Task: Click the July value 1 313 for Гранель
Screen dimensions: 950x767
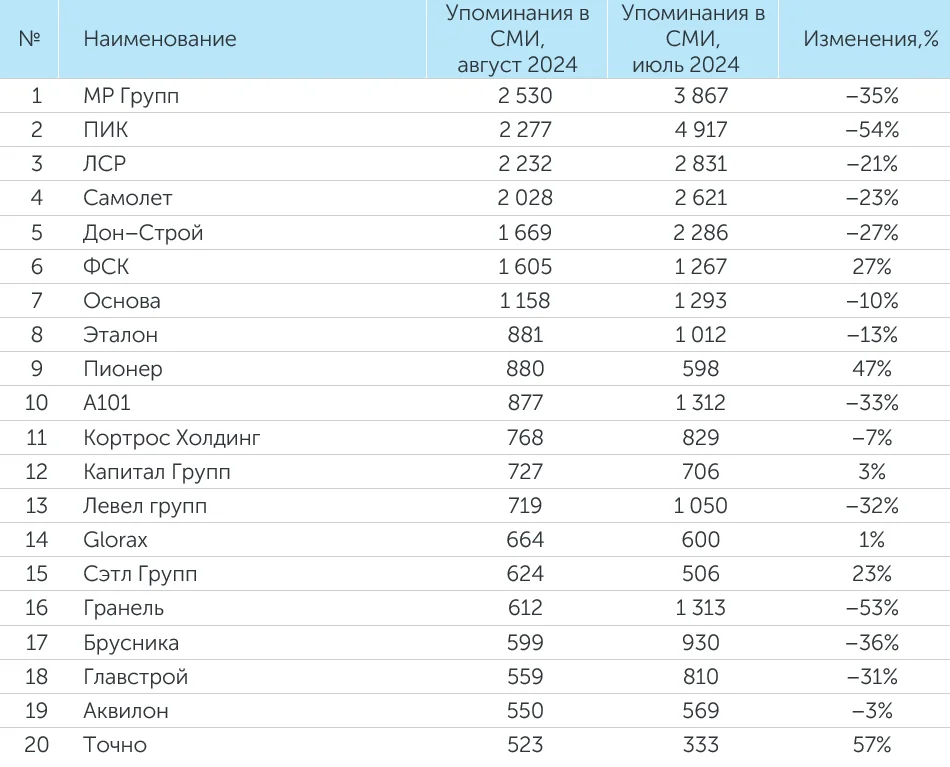Action: click(699, 608)
